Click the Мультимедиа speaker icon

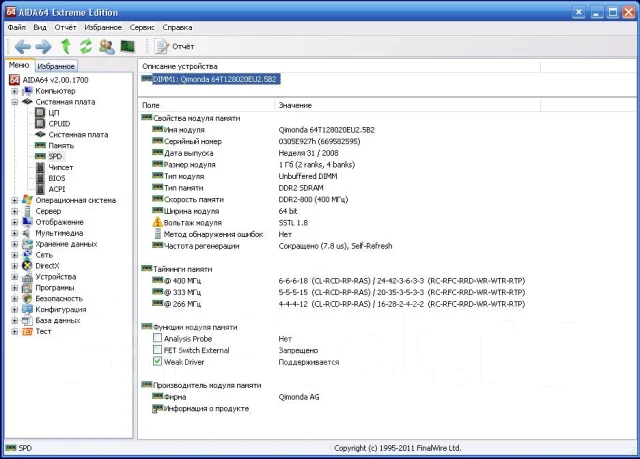[27, 233]
